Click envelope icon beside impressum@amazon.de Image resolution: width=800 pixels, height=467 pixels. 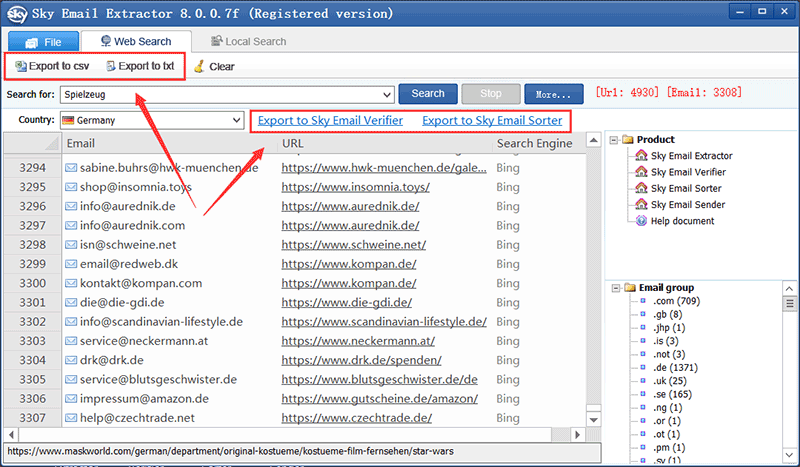(71, 399)
